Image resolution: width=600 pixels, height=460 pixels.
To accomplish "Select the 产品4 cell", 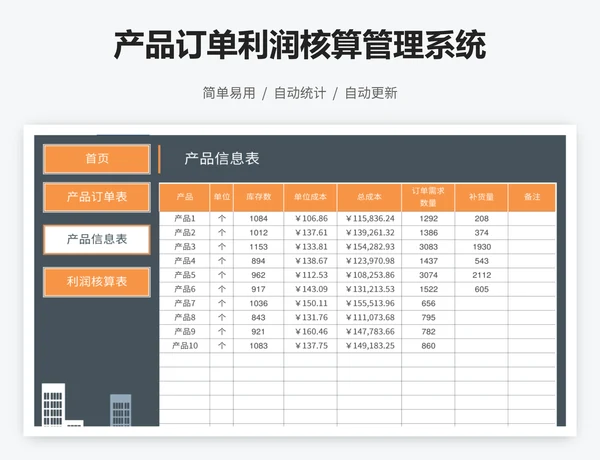I will point(184,261).
